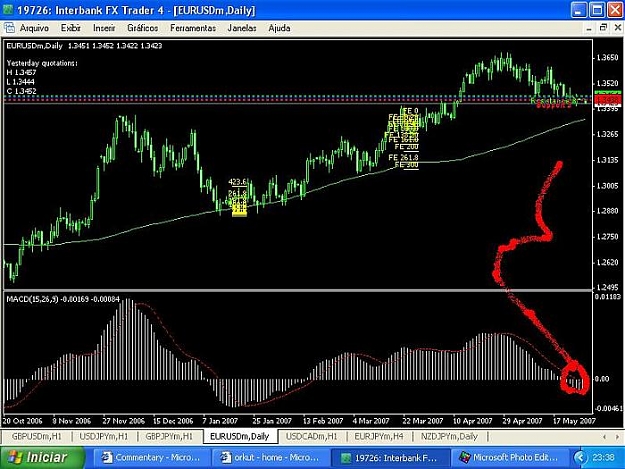The height and width of the screenshot is (469, 625).
Task: Open the Inserir menu
Action: coord(104,28)
